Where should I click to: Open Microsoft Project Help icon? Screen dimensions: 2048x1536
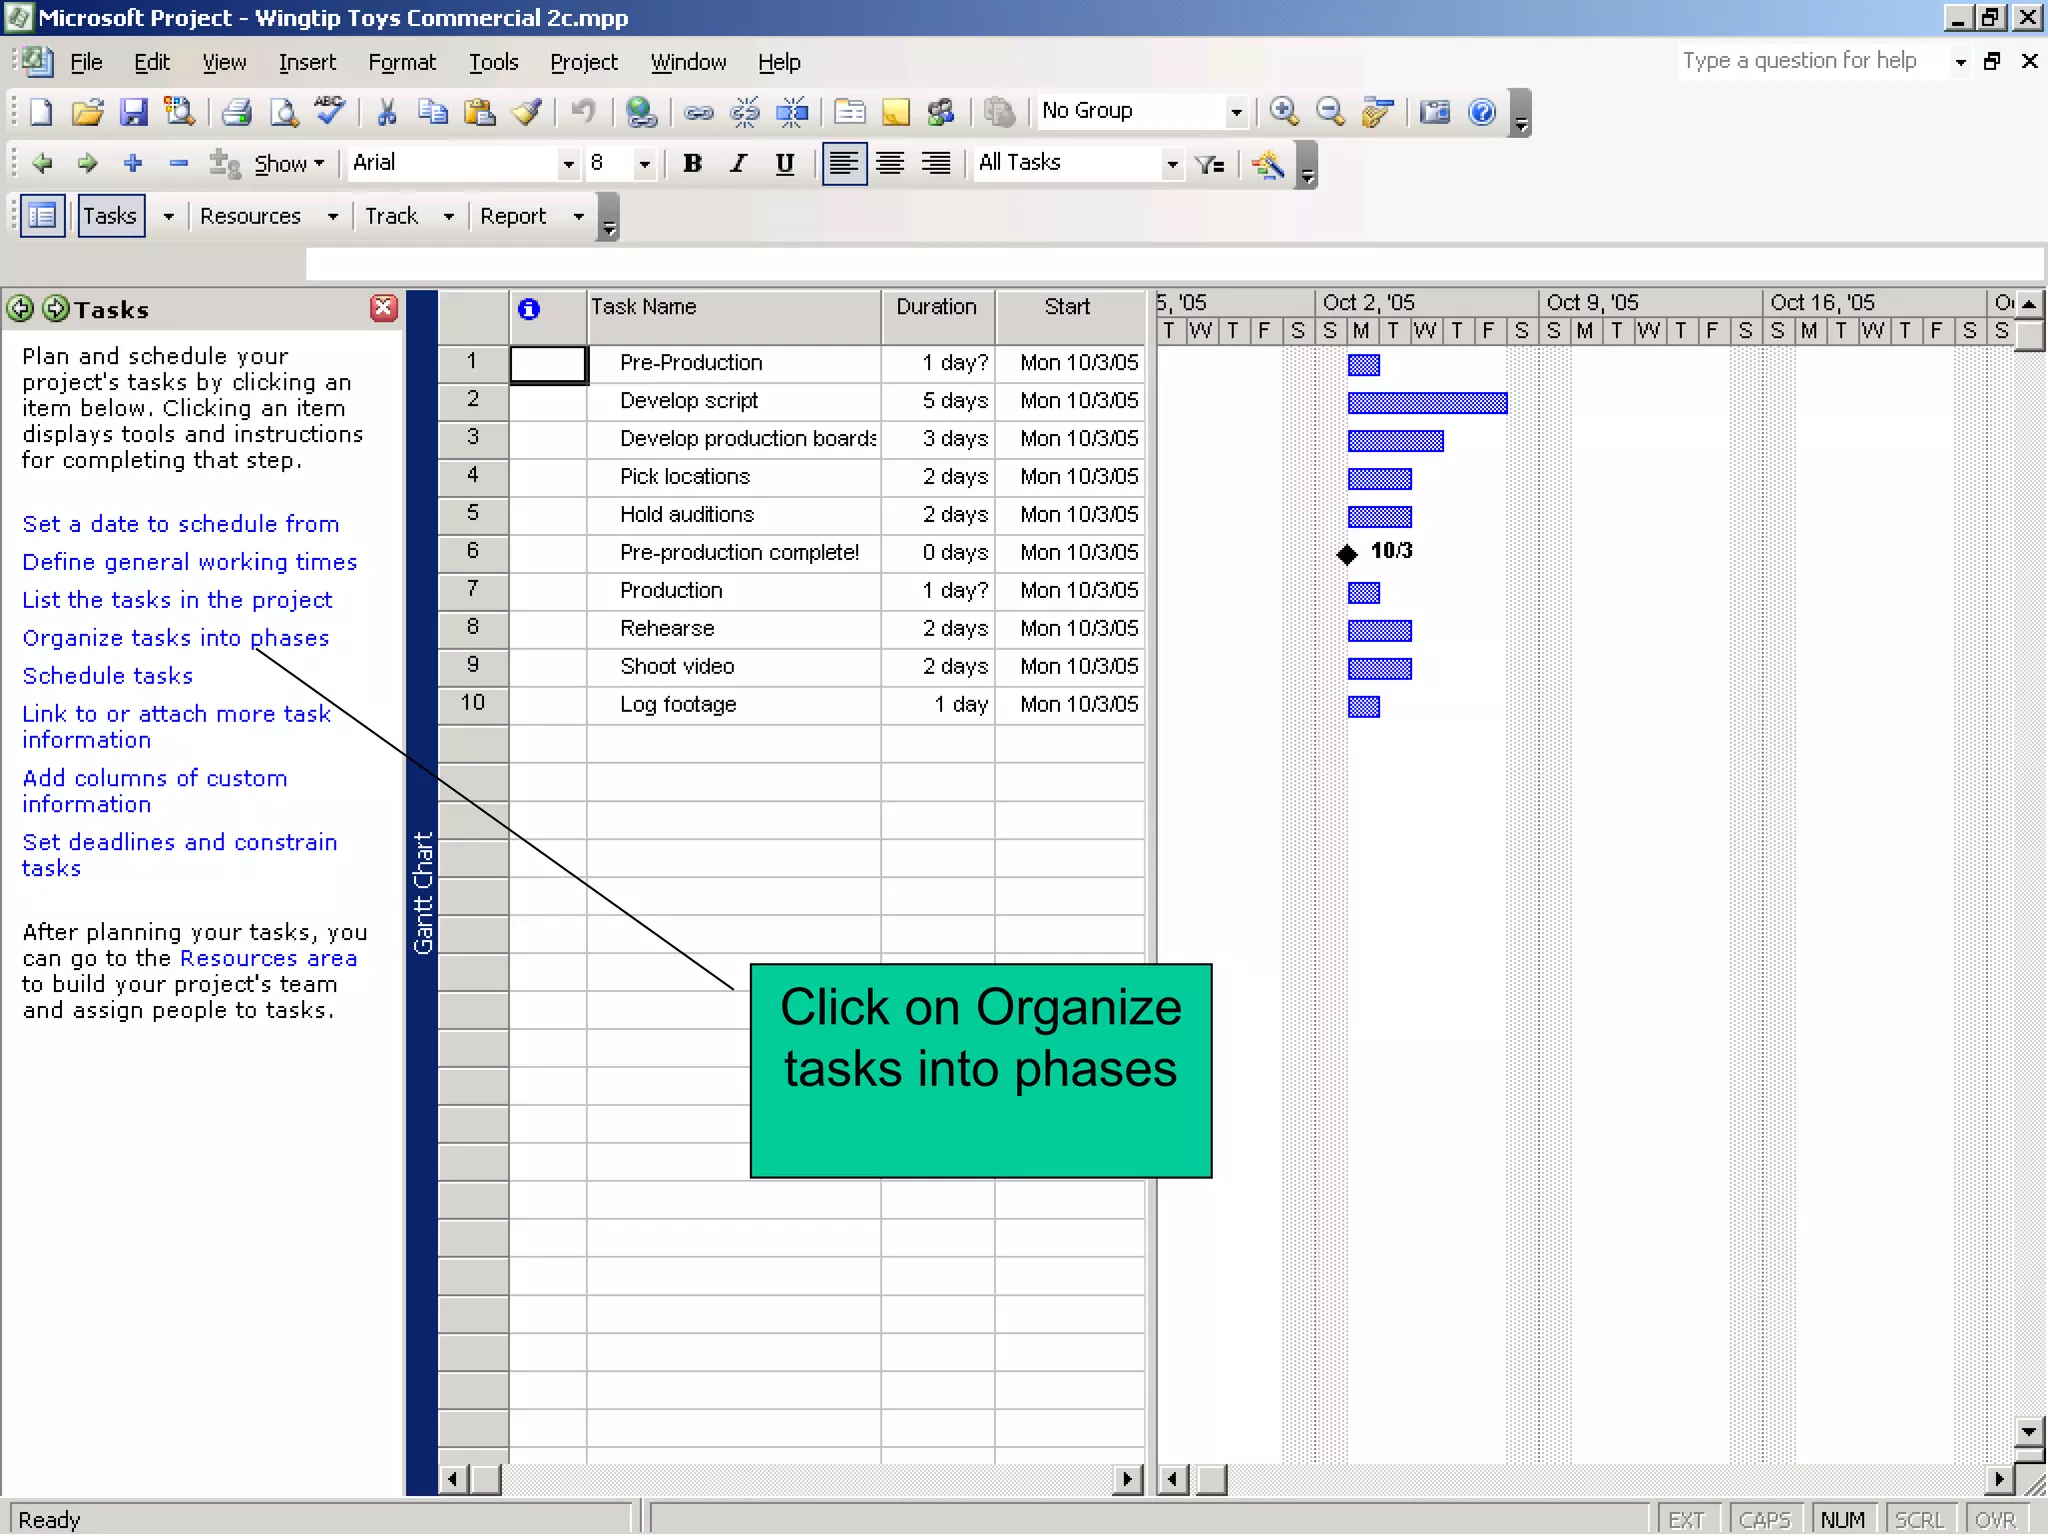[1482, 112]
